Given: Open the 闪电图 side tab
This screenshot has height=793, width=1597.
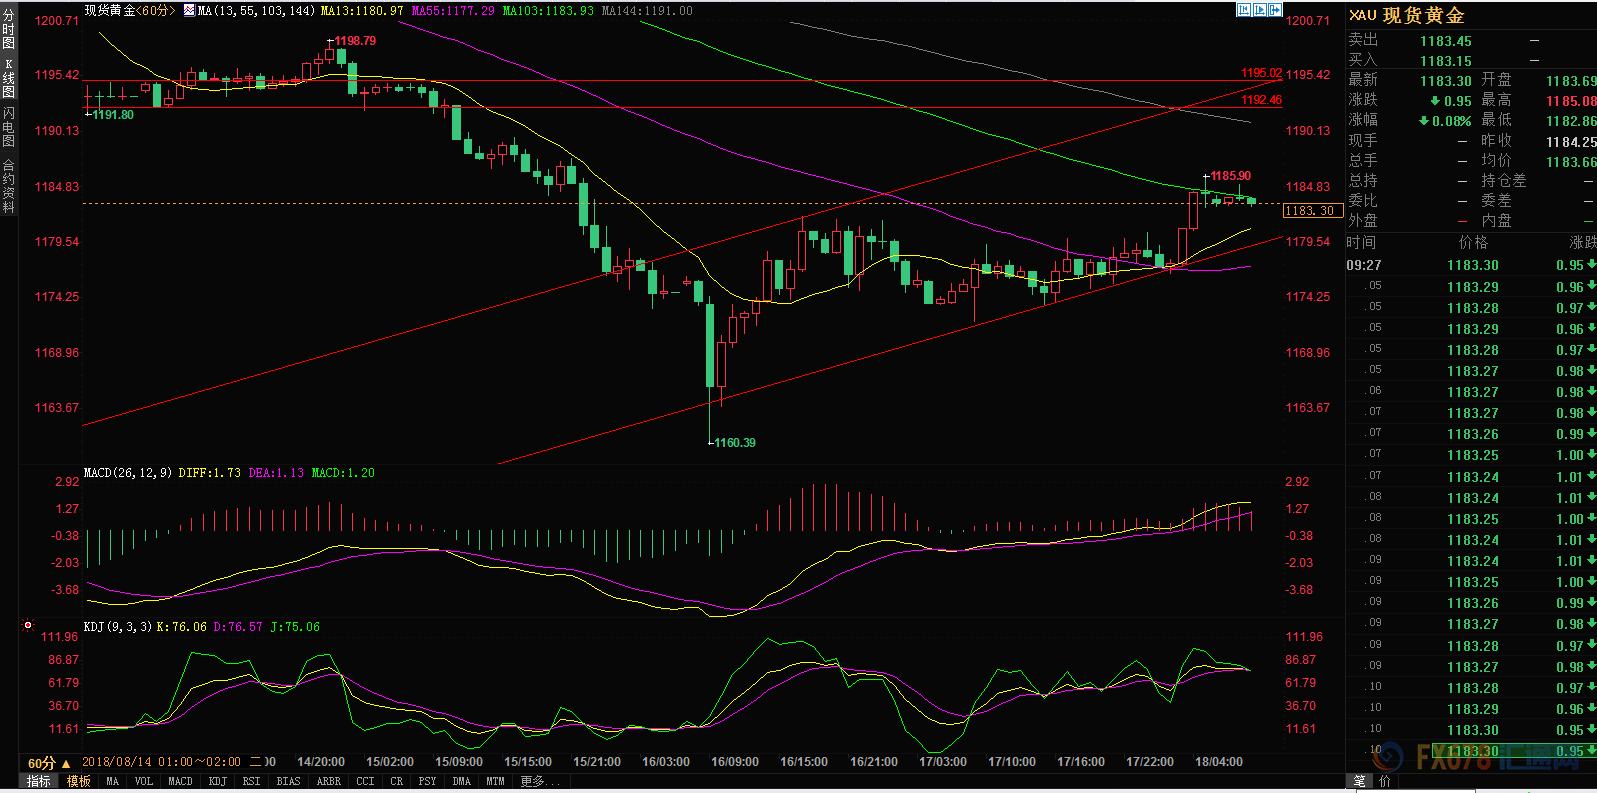Looking at the screenshot, I should [x=9, y=126].
